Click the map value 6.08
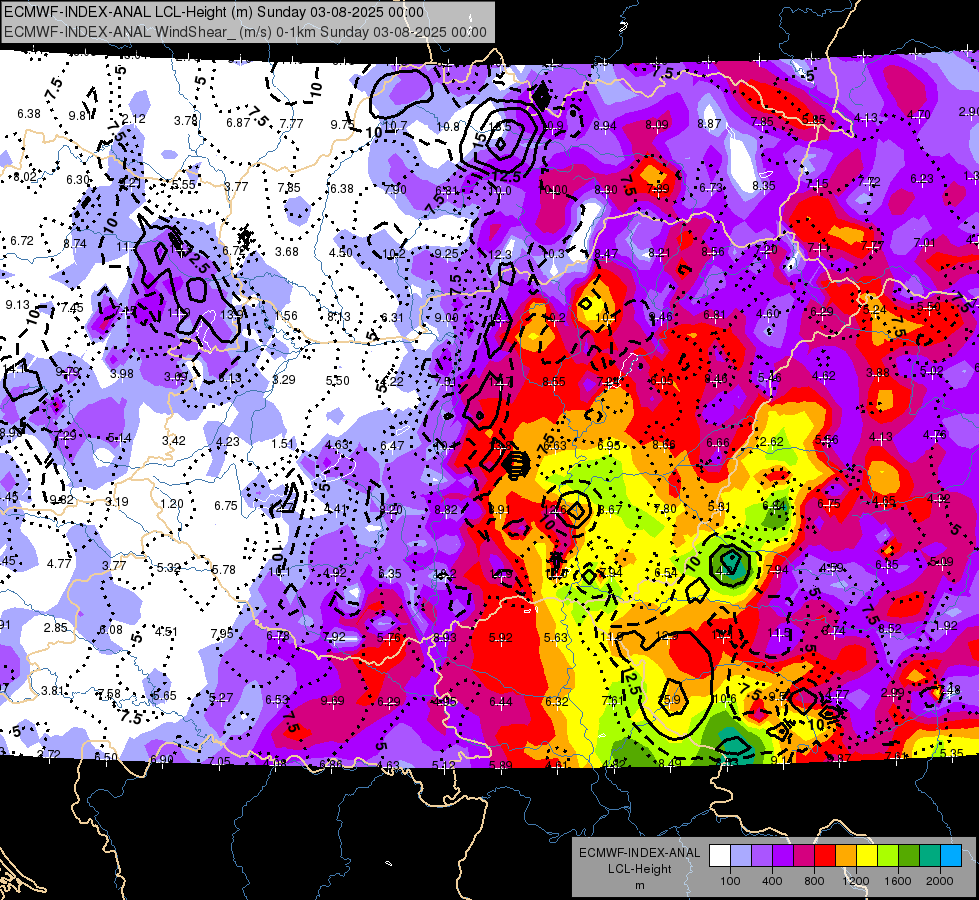This screenshot has width=979, height=900. click(111, 630)
